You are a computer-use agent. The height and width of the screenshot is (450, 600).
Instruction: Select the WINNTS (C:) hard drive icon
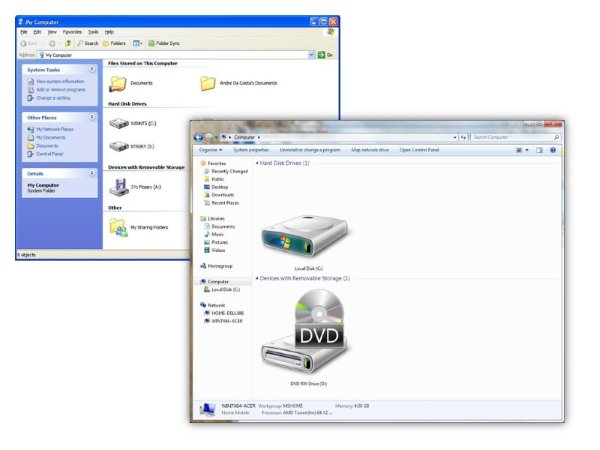119,124
